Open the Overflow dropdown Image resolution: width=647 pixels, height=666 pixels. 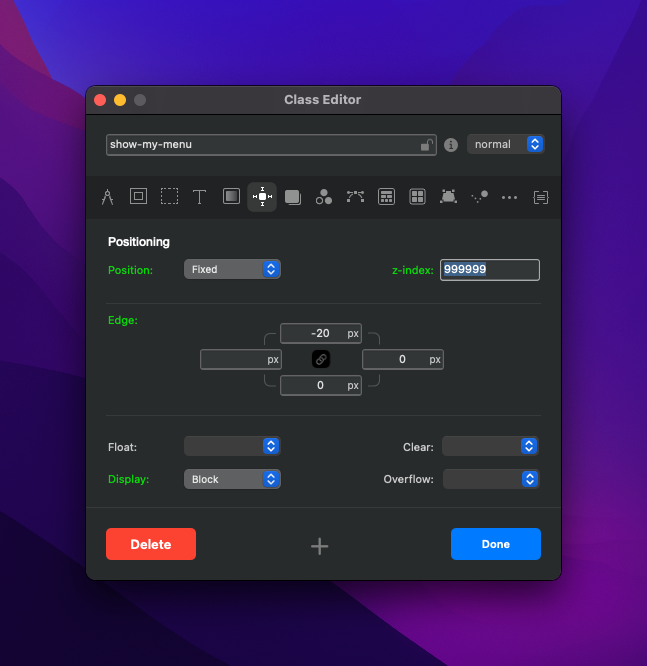click(491, 479)
